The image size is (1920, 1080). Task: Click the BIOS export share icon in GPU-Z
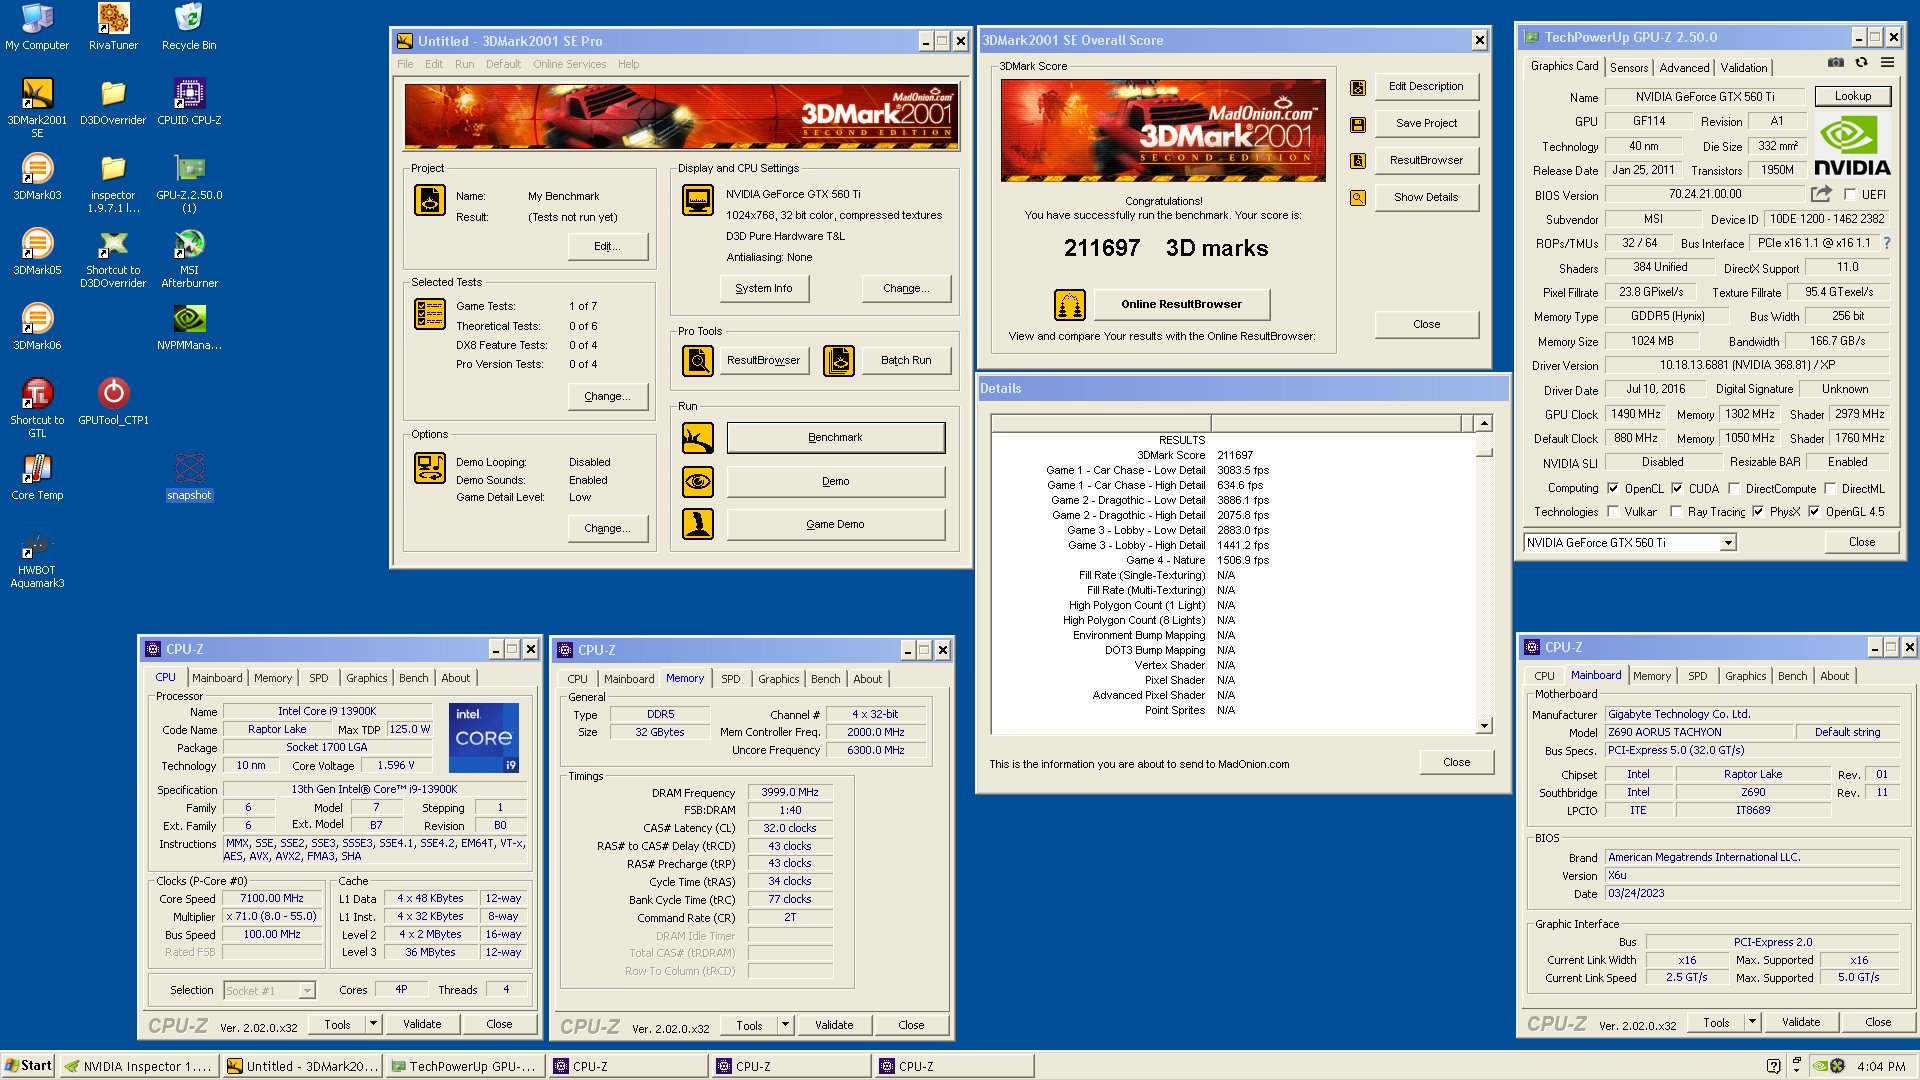1821,194
